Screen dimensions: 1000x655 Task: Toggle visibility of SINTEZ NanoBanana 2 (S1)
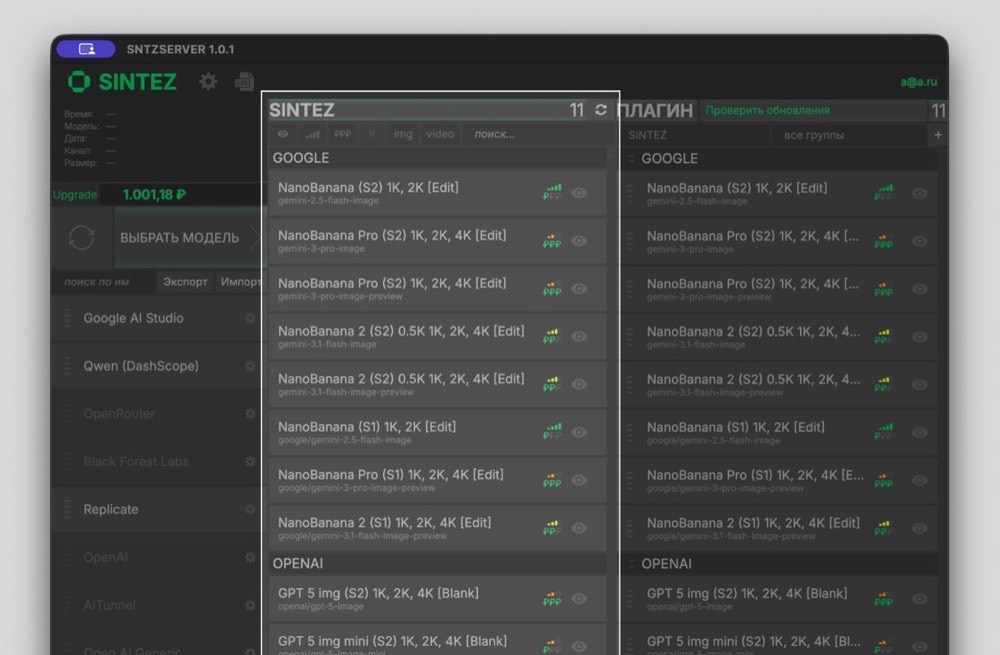579,527
